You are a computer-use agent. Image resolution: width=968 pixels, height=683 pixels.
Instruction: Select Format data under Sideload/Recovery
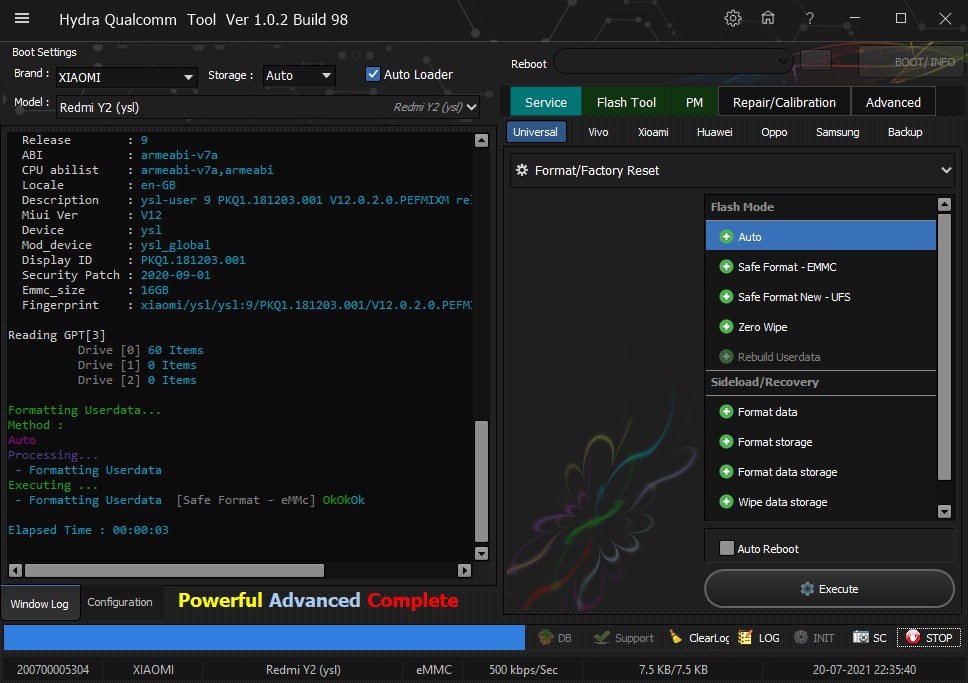coord(820,412)
